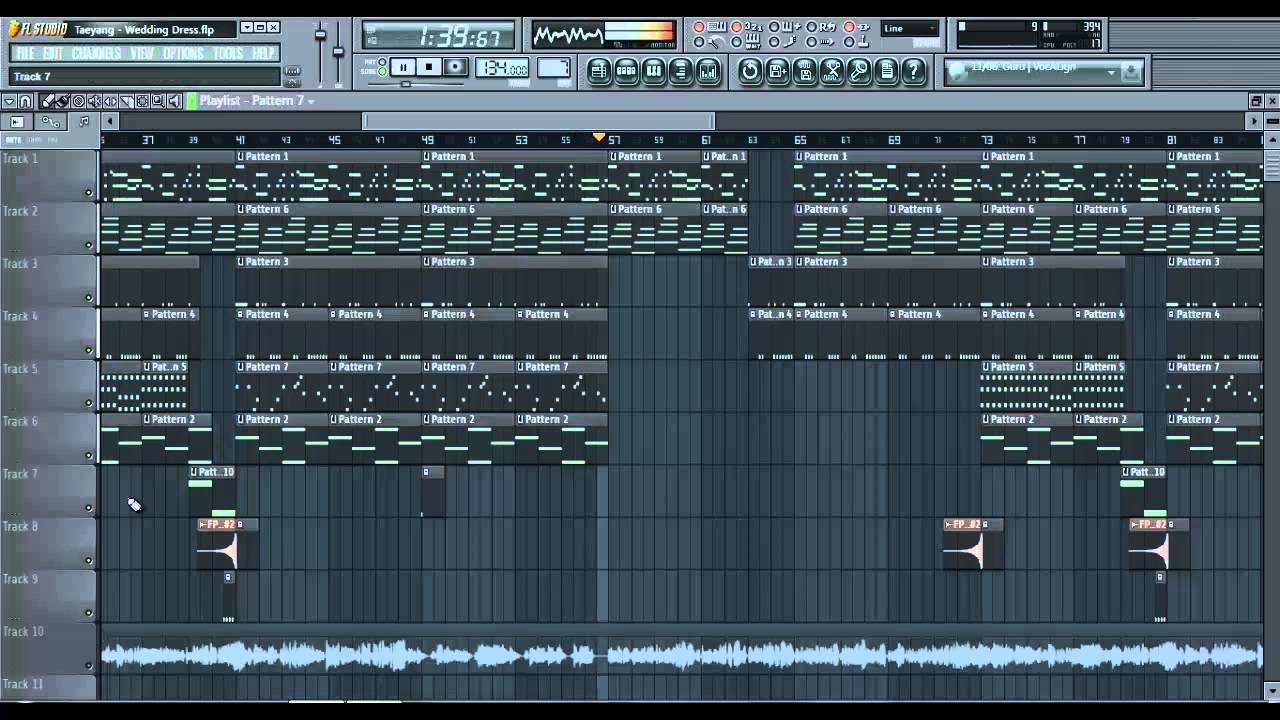The width and height of the screenshot is (1280, 720).
Task: Toggle typing keyboard to piano switch
Action: click(699, 27)
